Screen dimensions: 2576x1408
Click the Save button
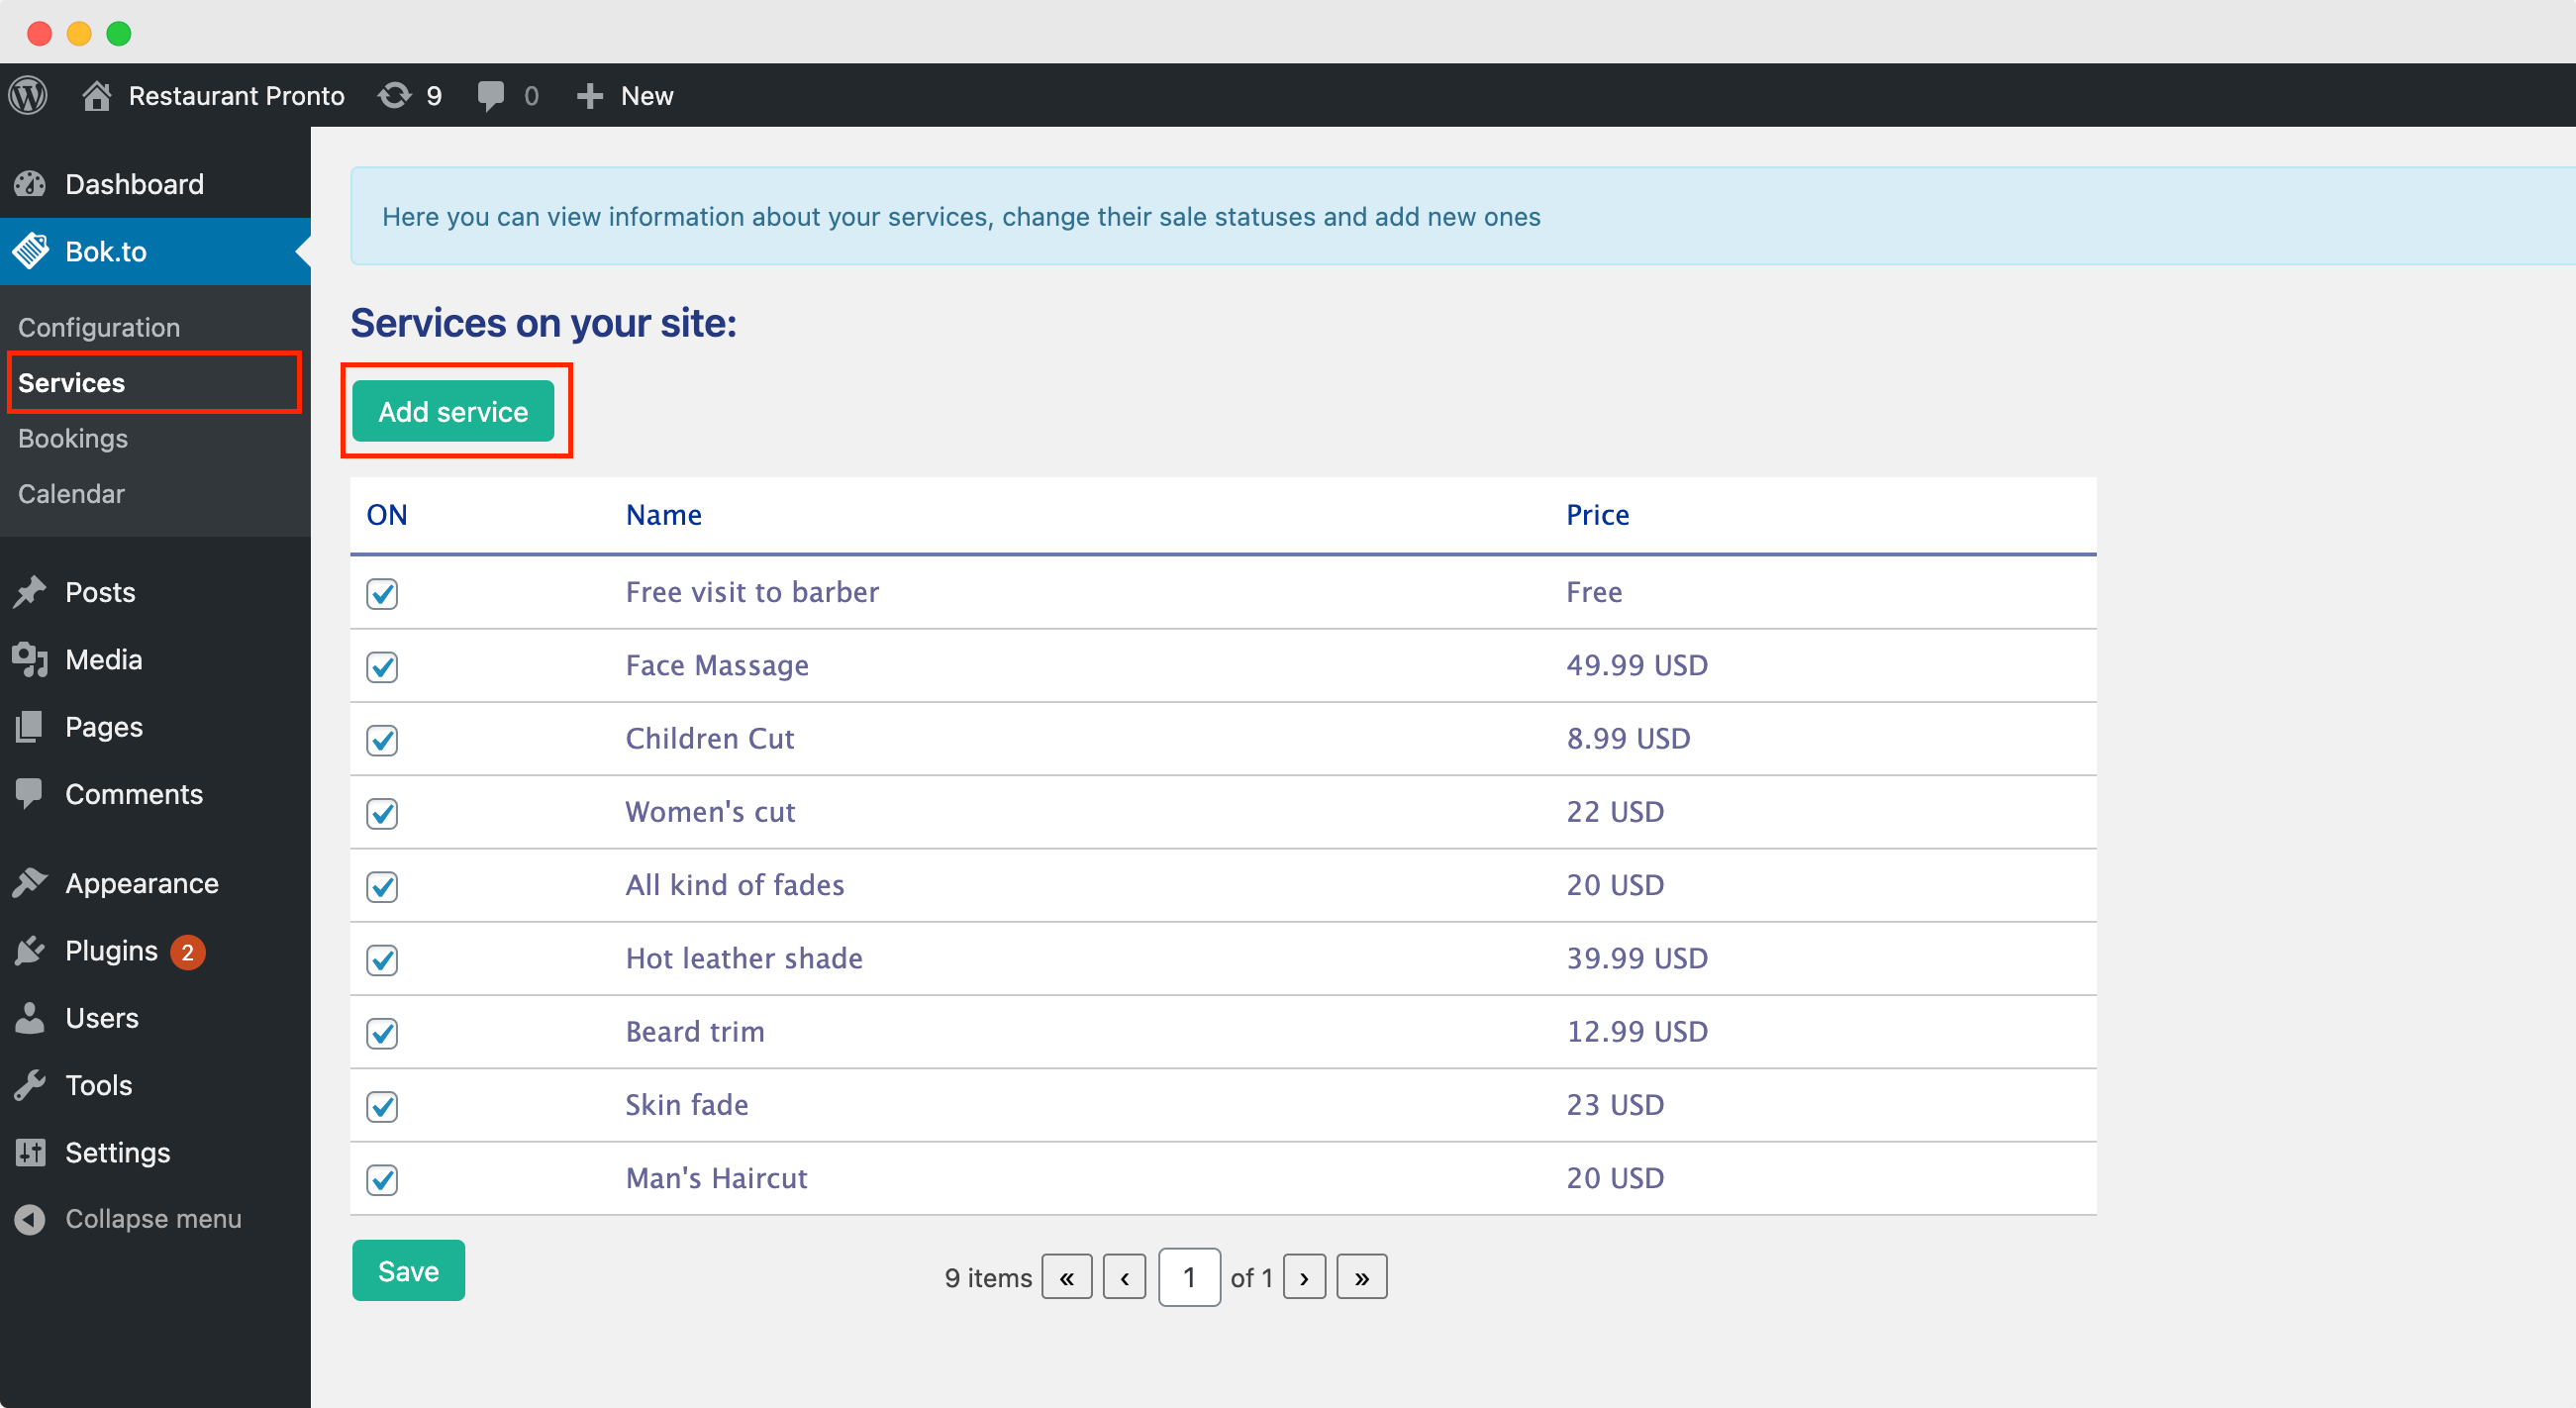[409, 1271]
